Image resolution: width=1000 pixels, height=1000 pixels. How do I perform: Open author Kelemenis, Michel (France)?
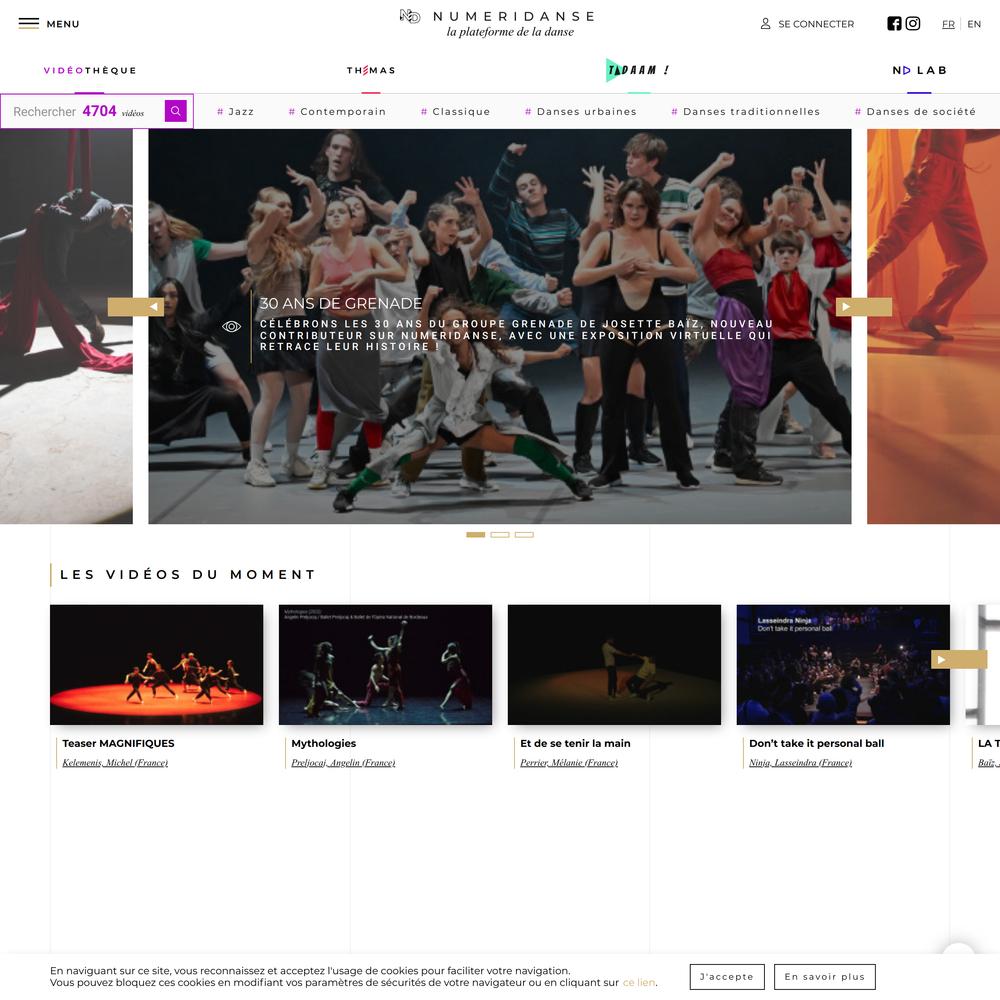[115, 762]
